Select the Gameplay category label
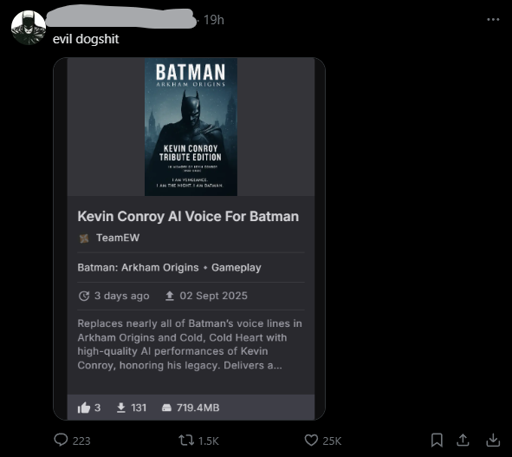The height and width of the screenshot is (457, 512). [x=236, y=267]
